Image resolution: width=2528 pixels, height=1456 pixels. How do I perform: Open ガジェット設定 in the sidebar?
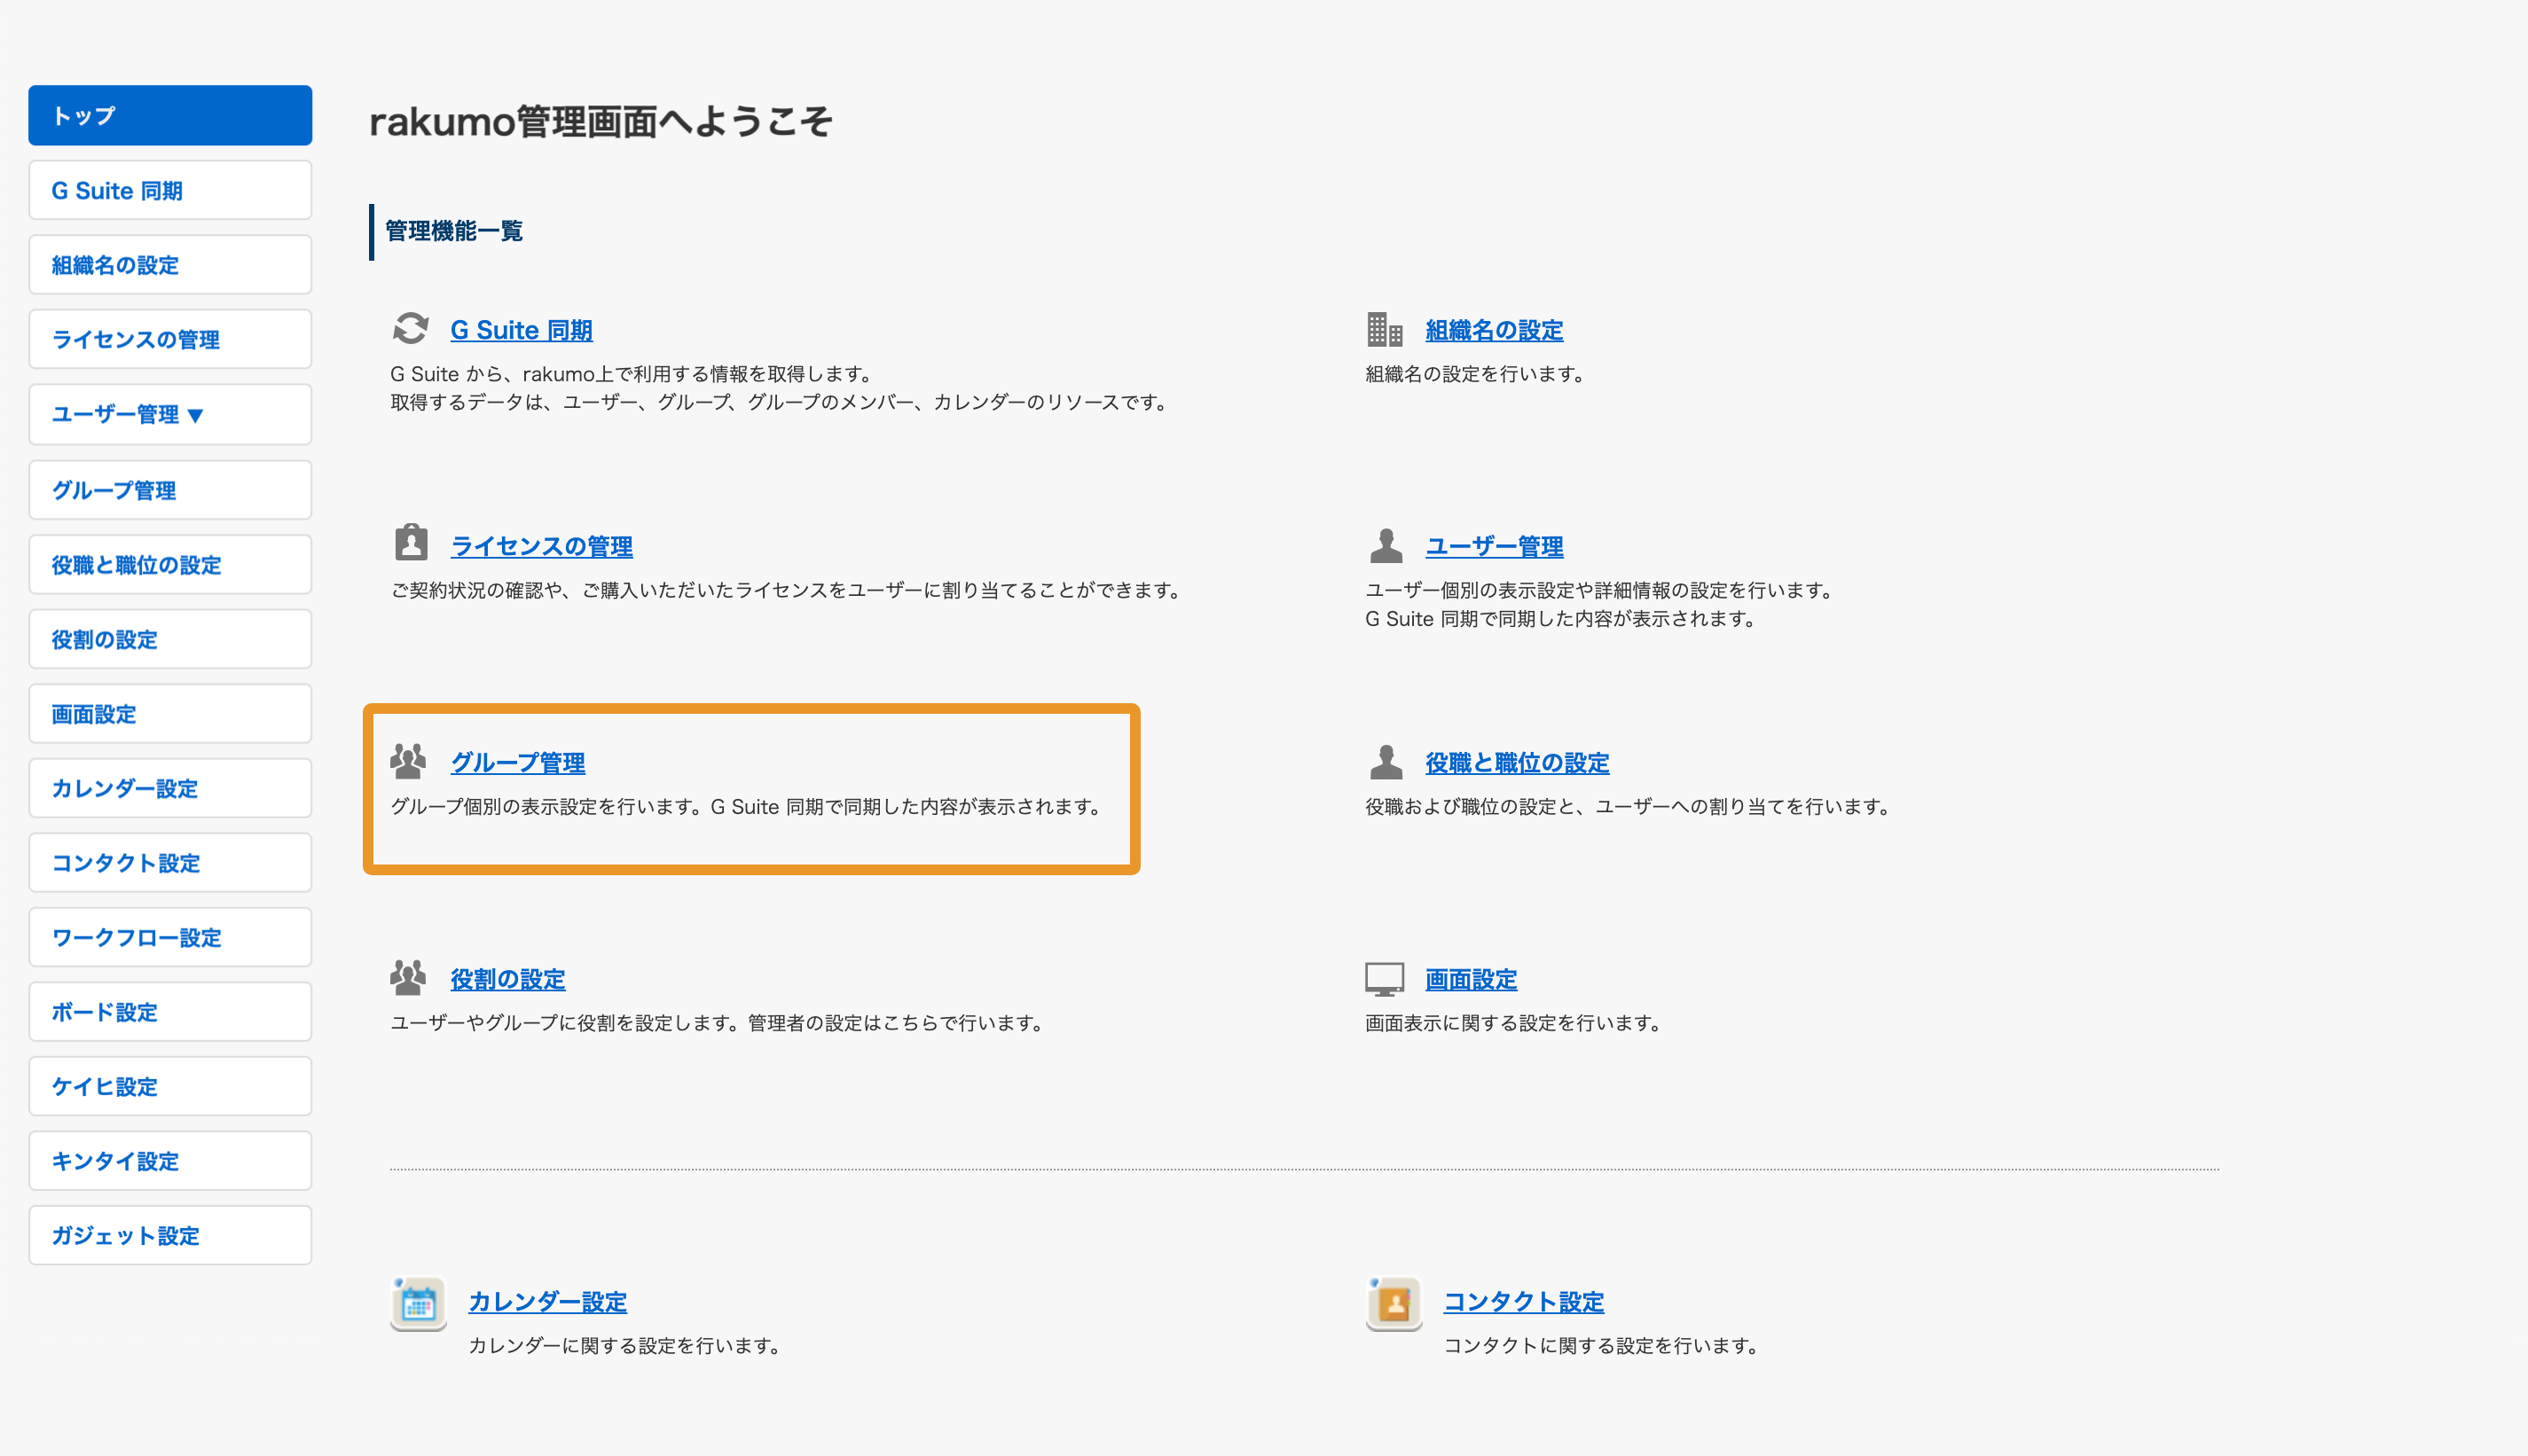coord(170,1235)
